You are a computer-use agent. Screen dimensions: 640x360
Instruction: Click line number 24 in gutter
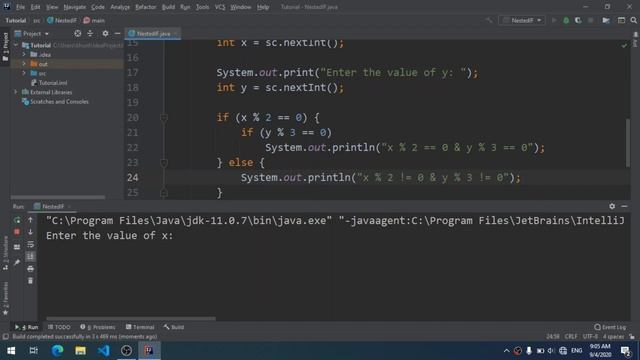[x=133, y=178]
